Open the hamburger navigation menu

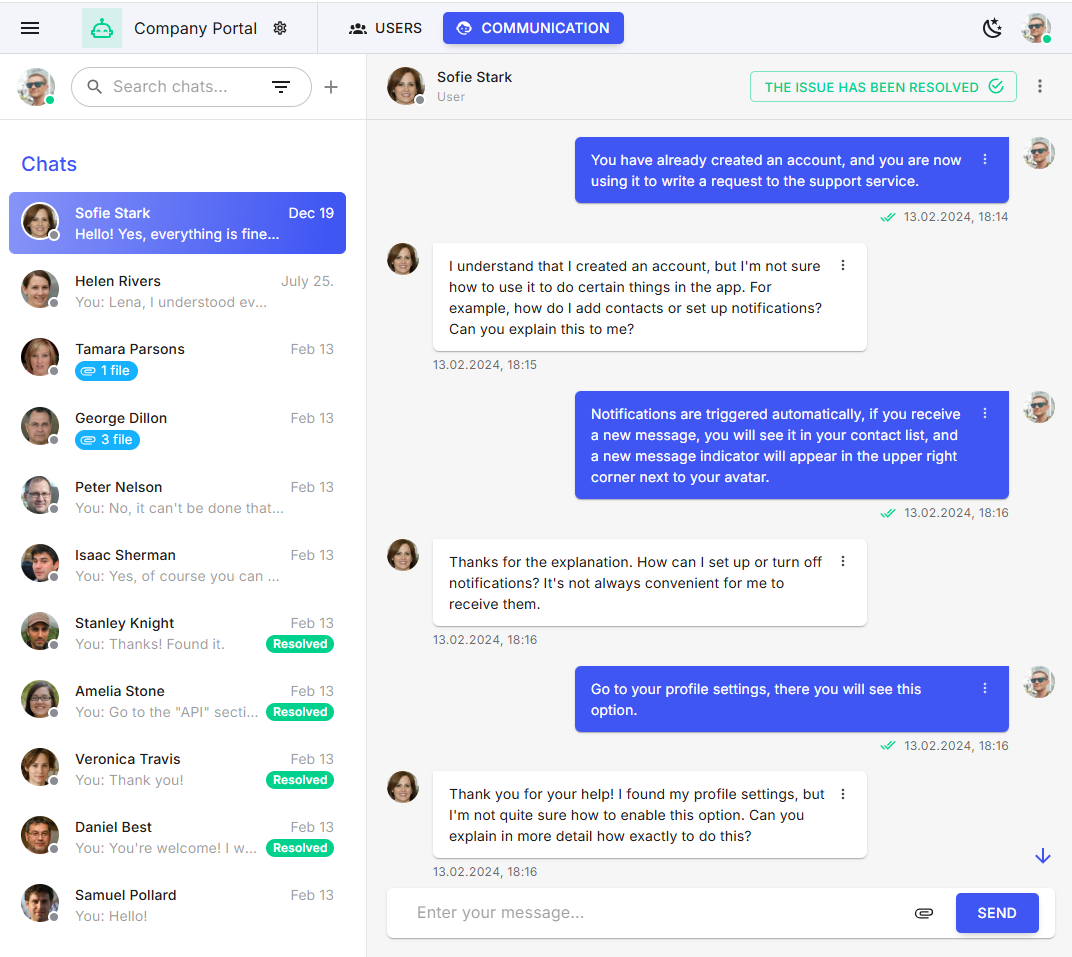(30, 28)
